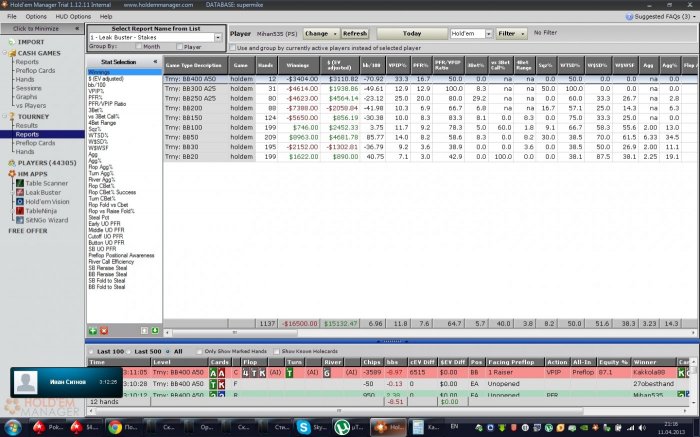Select Steal Pct in stat list

coord(99,217)
